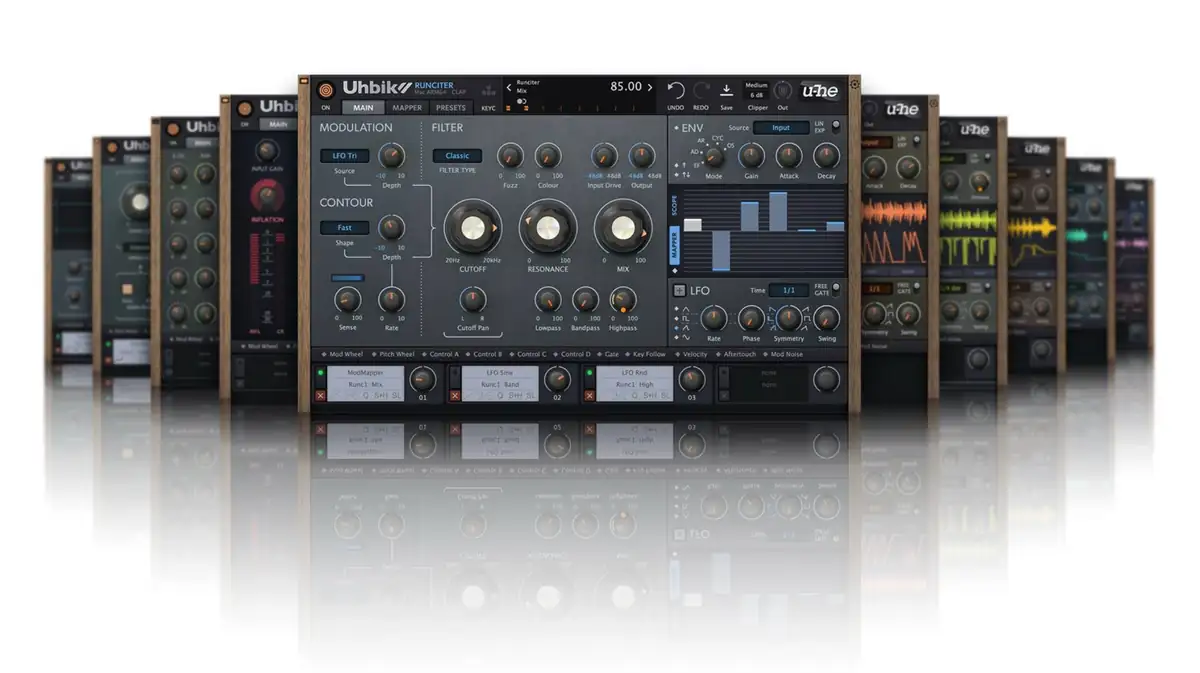The image size is (1200, 673).
Task: Switch to the MAPPER tab
Action: point(406,107)
